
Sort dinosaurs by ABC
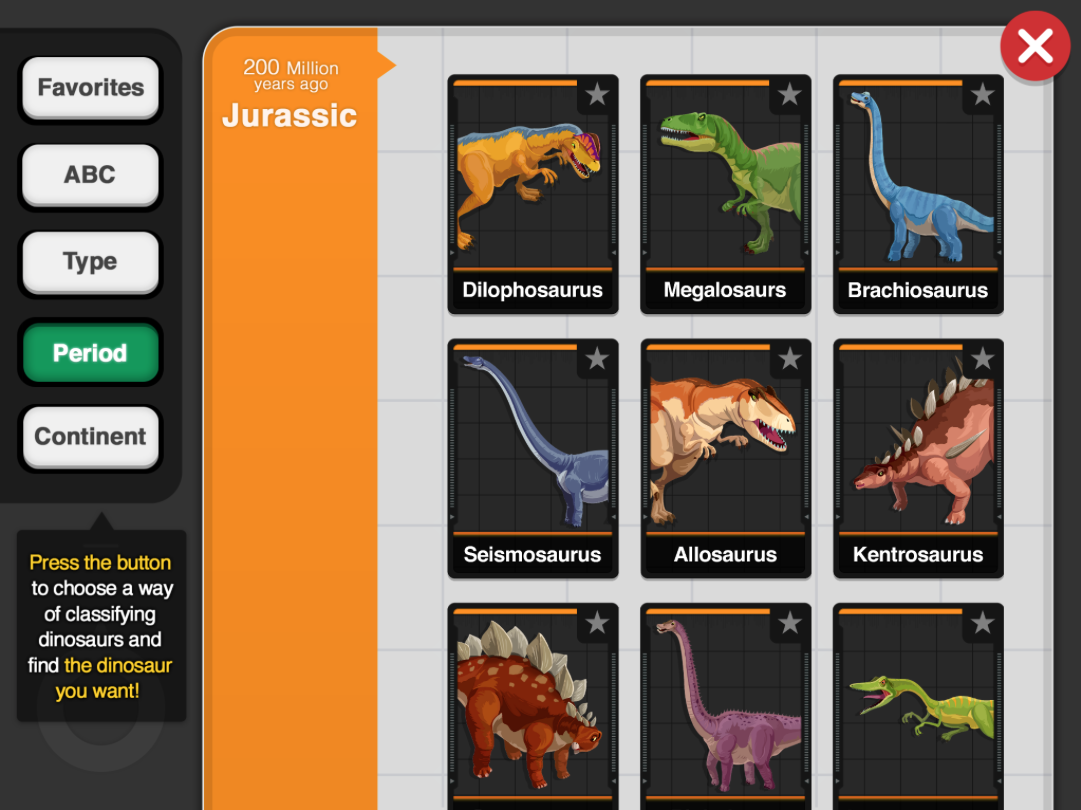(90, 175)
